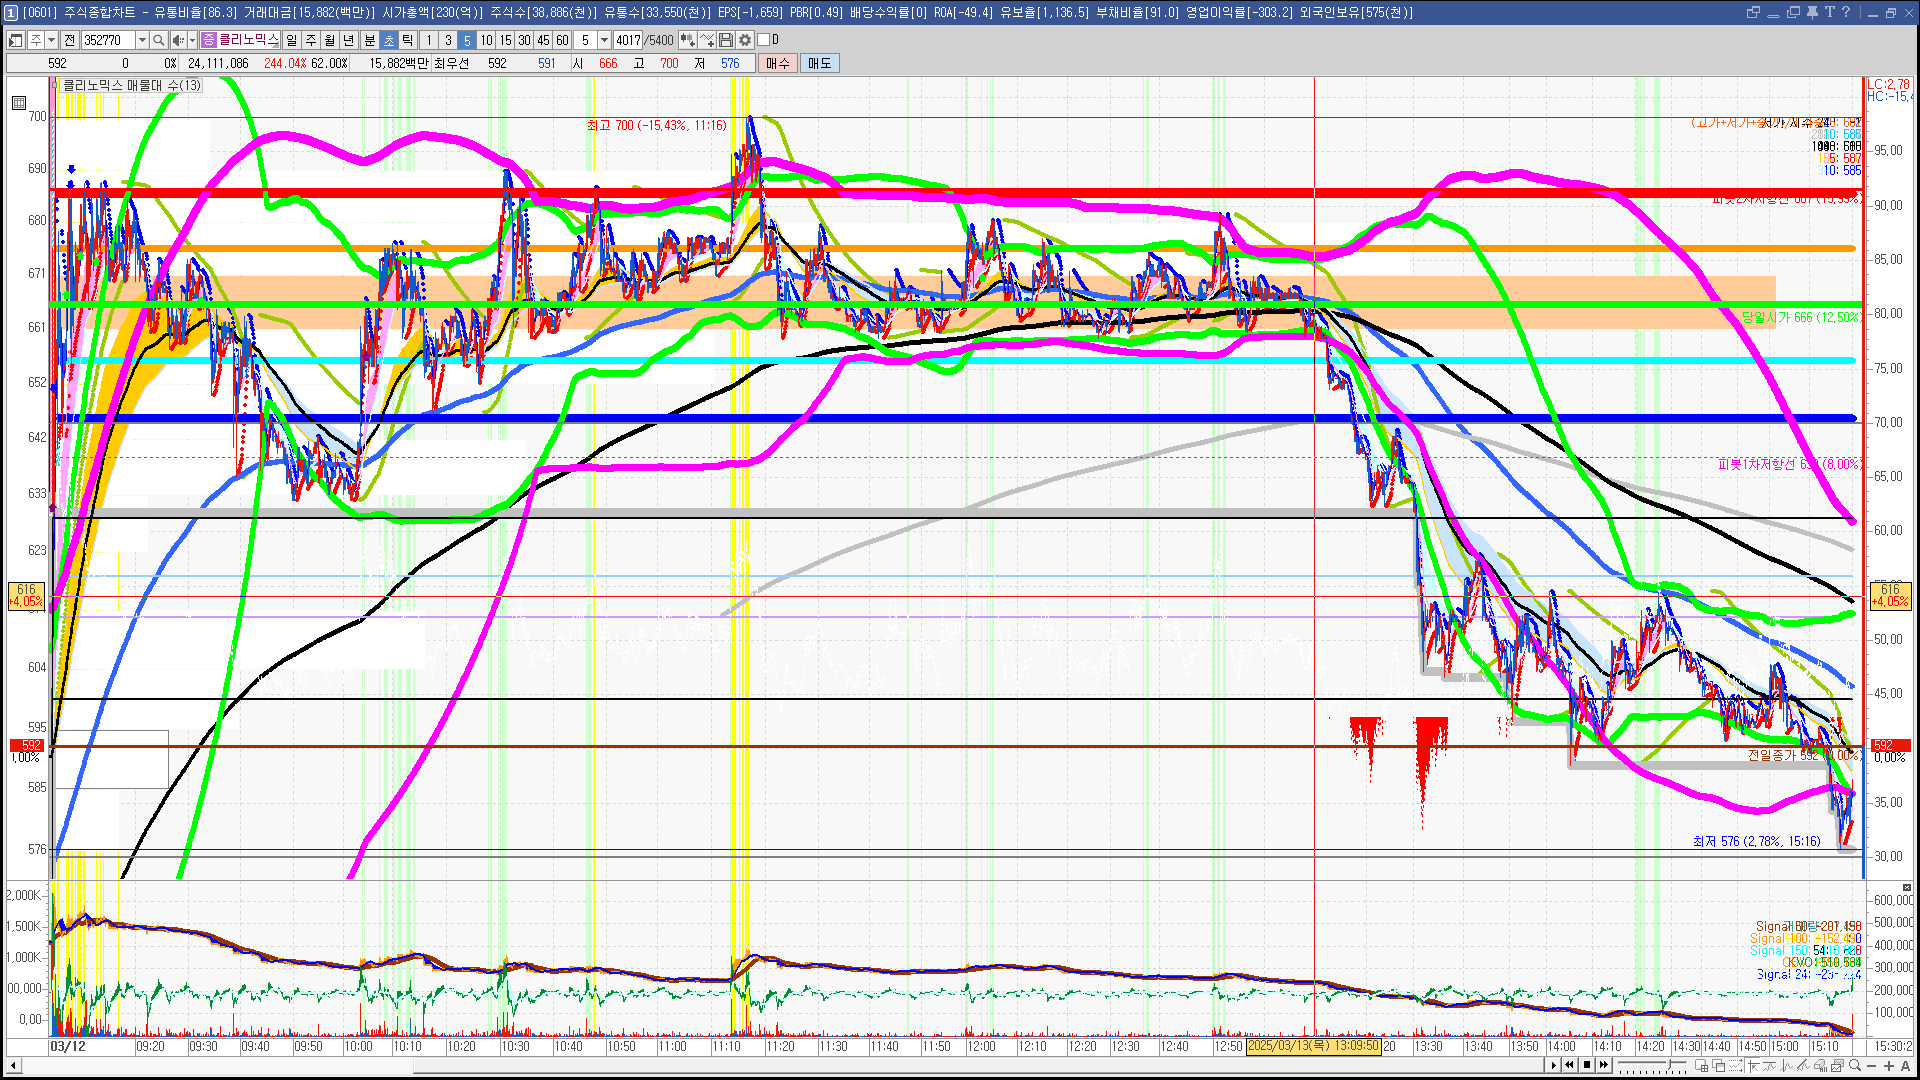Click the stock search magnifier icon
Viewport: 1920px width, 1080px height.
(x=158, y=40)
